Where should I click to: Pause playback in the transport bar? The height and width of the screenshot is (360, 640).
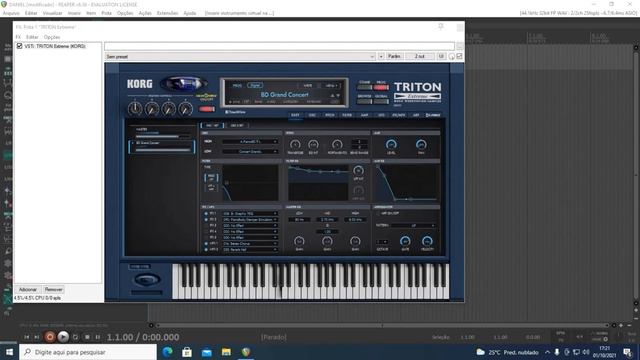98,337
